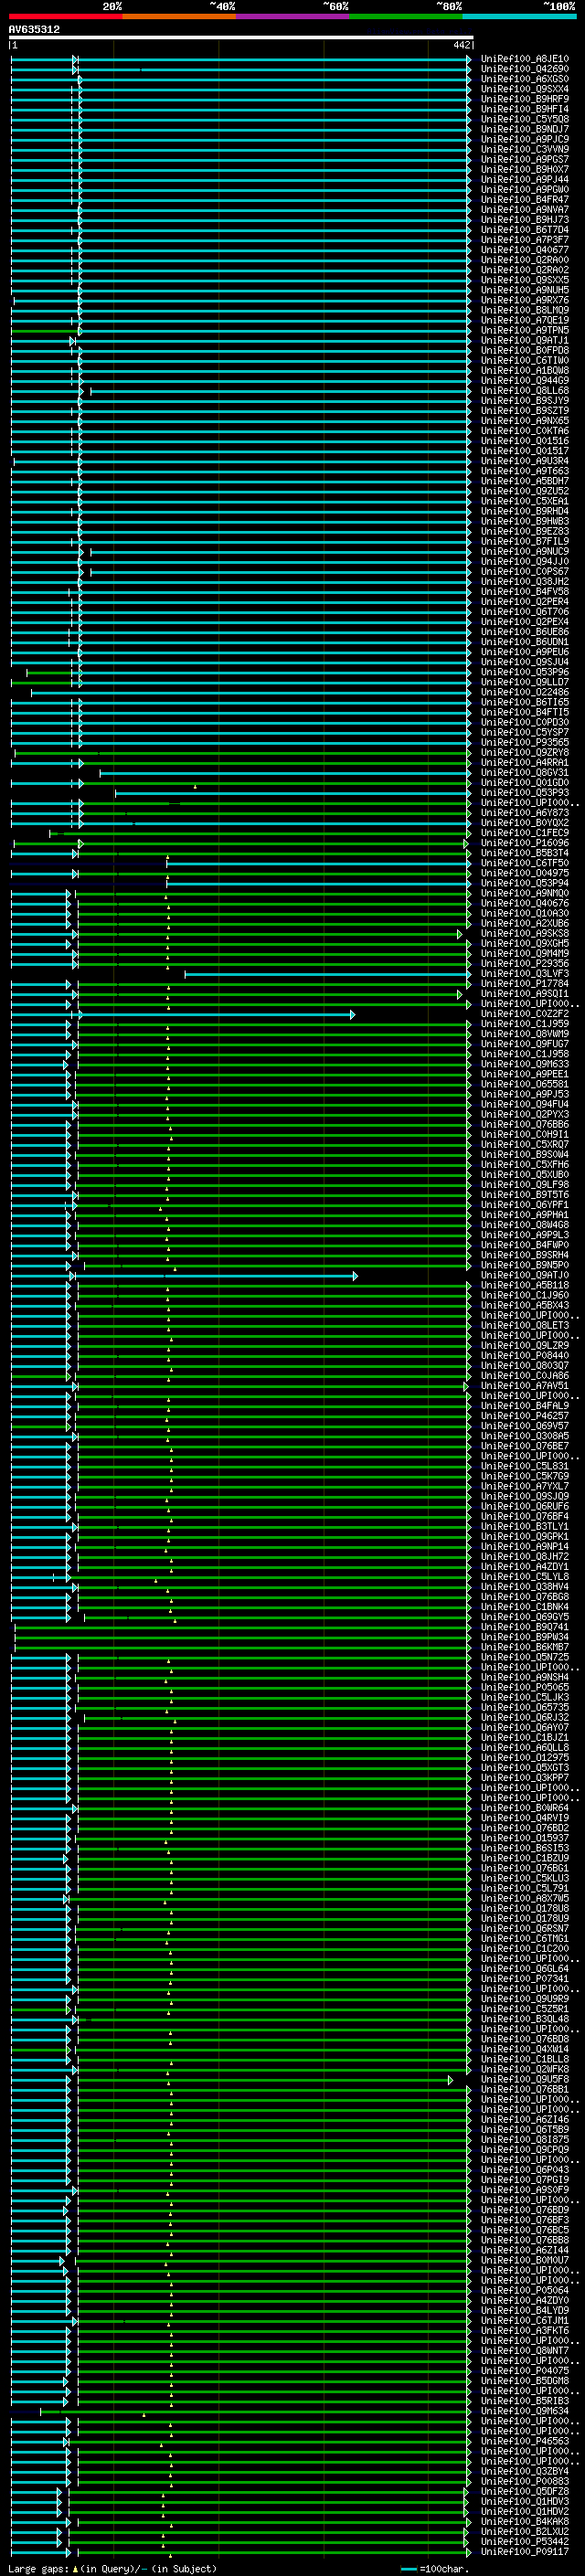Select UniRef100_P07341 entry
585x2576 pixels.
525,1979
